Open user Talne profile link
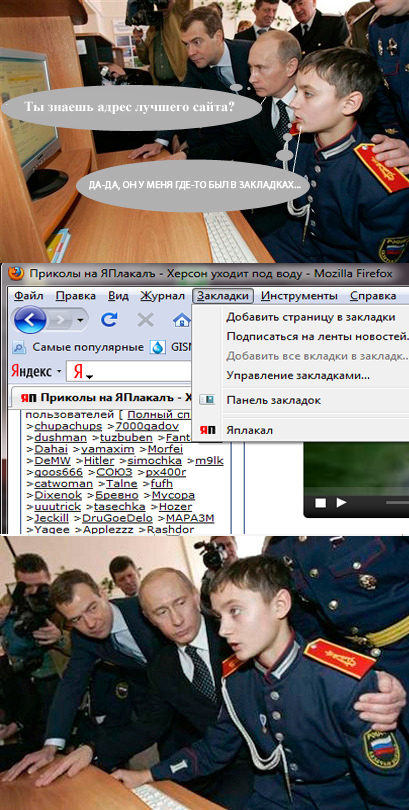The height and width of the screenshot is (810, 409). tap(122, 484)
